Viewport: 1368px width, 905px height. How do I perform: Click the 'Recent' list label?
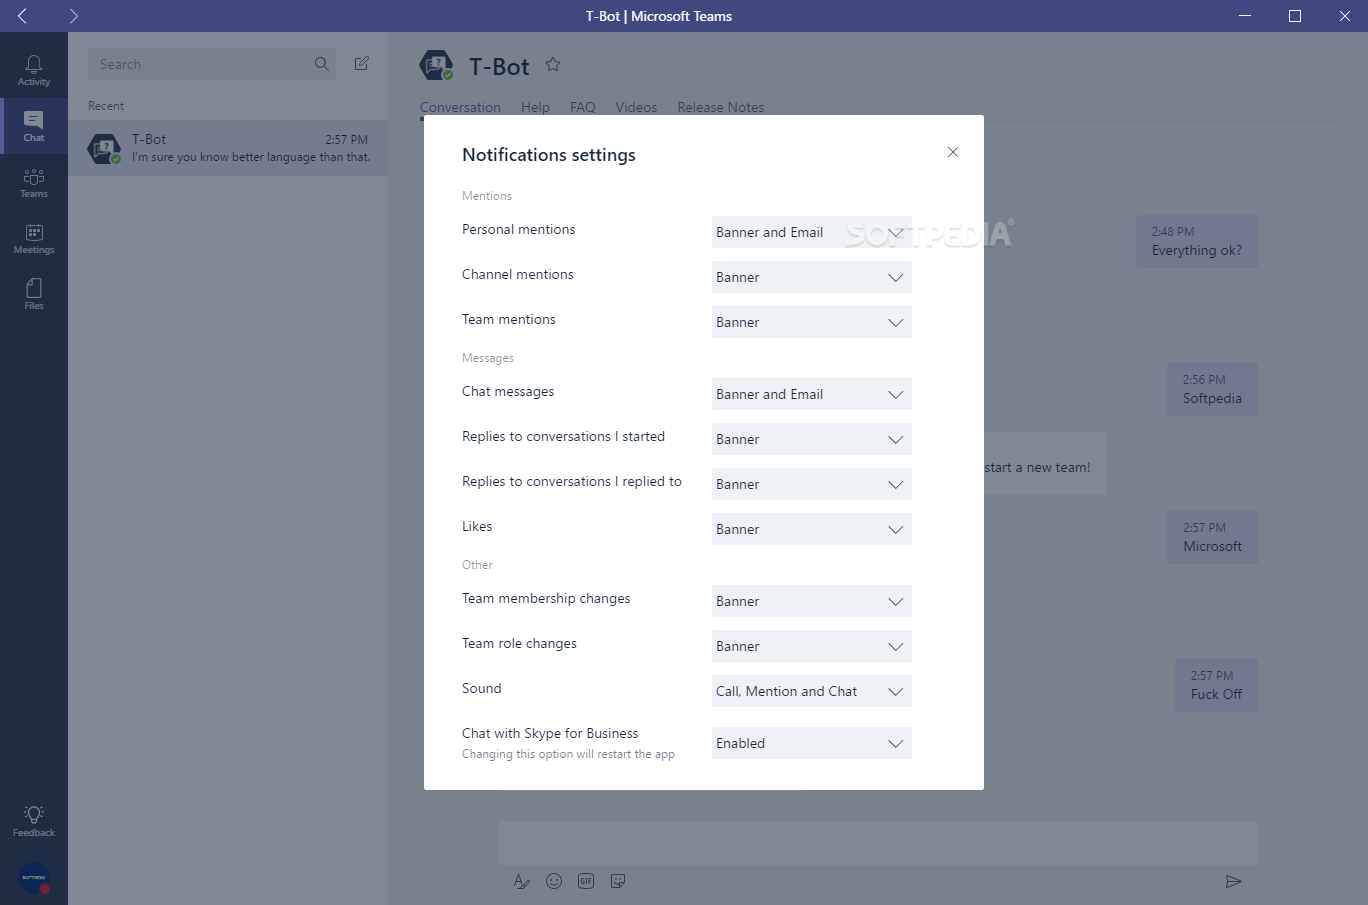(x=106, y=106)
